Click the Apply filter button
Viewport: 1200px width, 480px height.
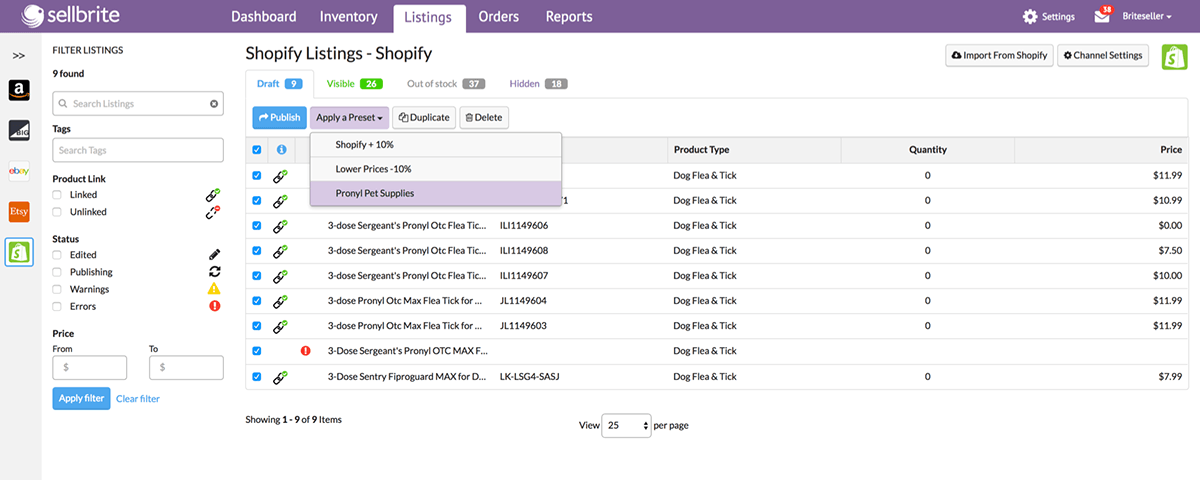pos(81,398)
